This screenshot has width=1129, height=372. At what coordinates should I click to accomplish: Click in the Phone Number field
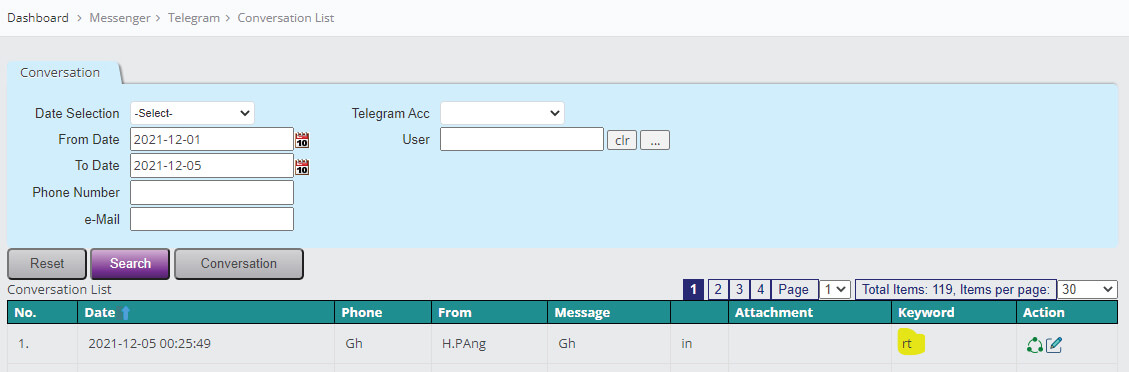coord(212,192)
